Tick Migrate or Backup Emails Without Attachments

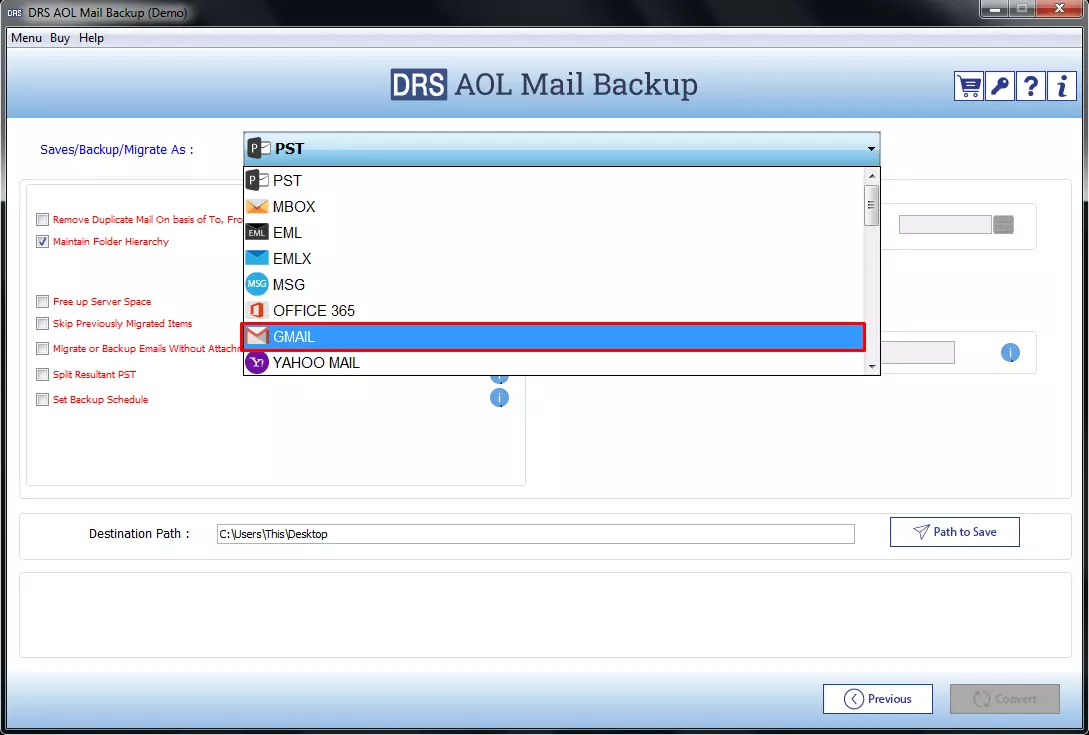42,349
